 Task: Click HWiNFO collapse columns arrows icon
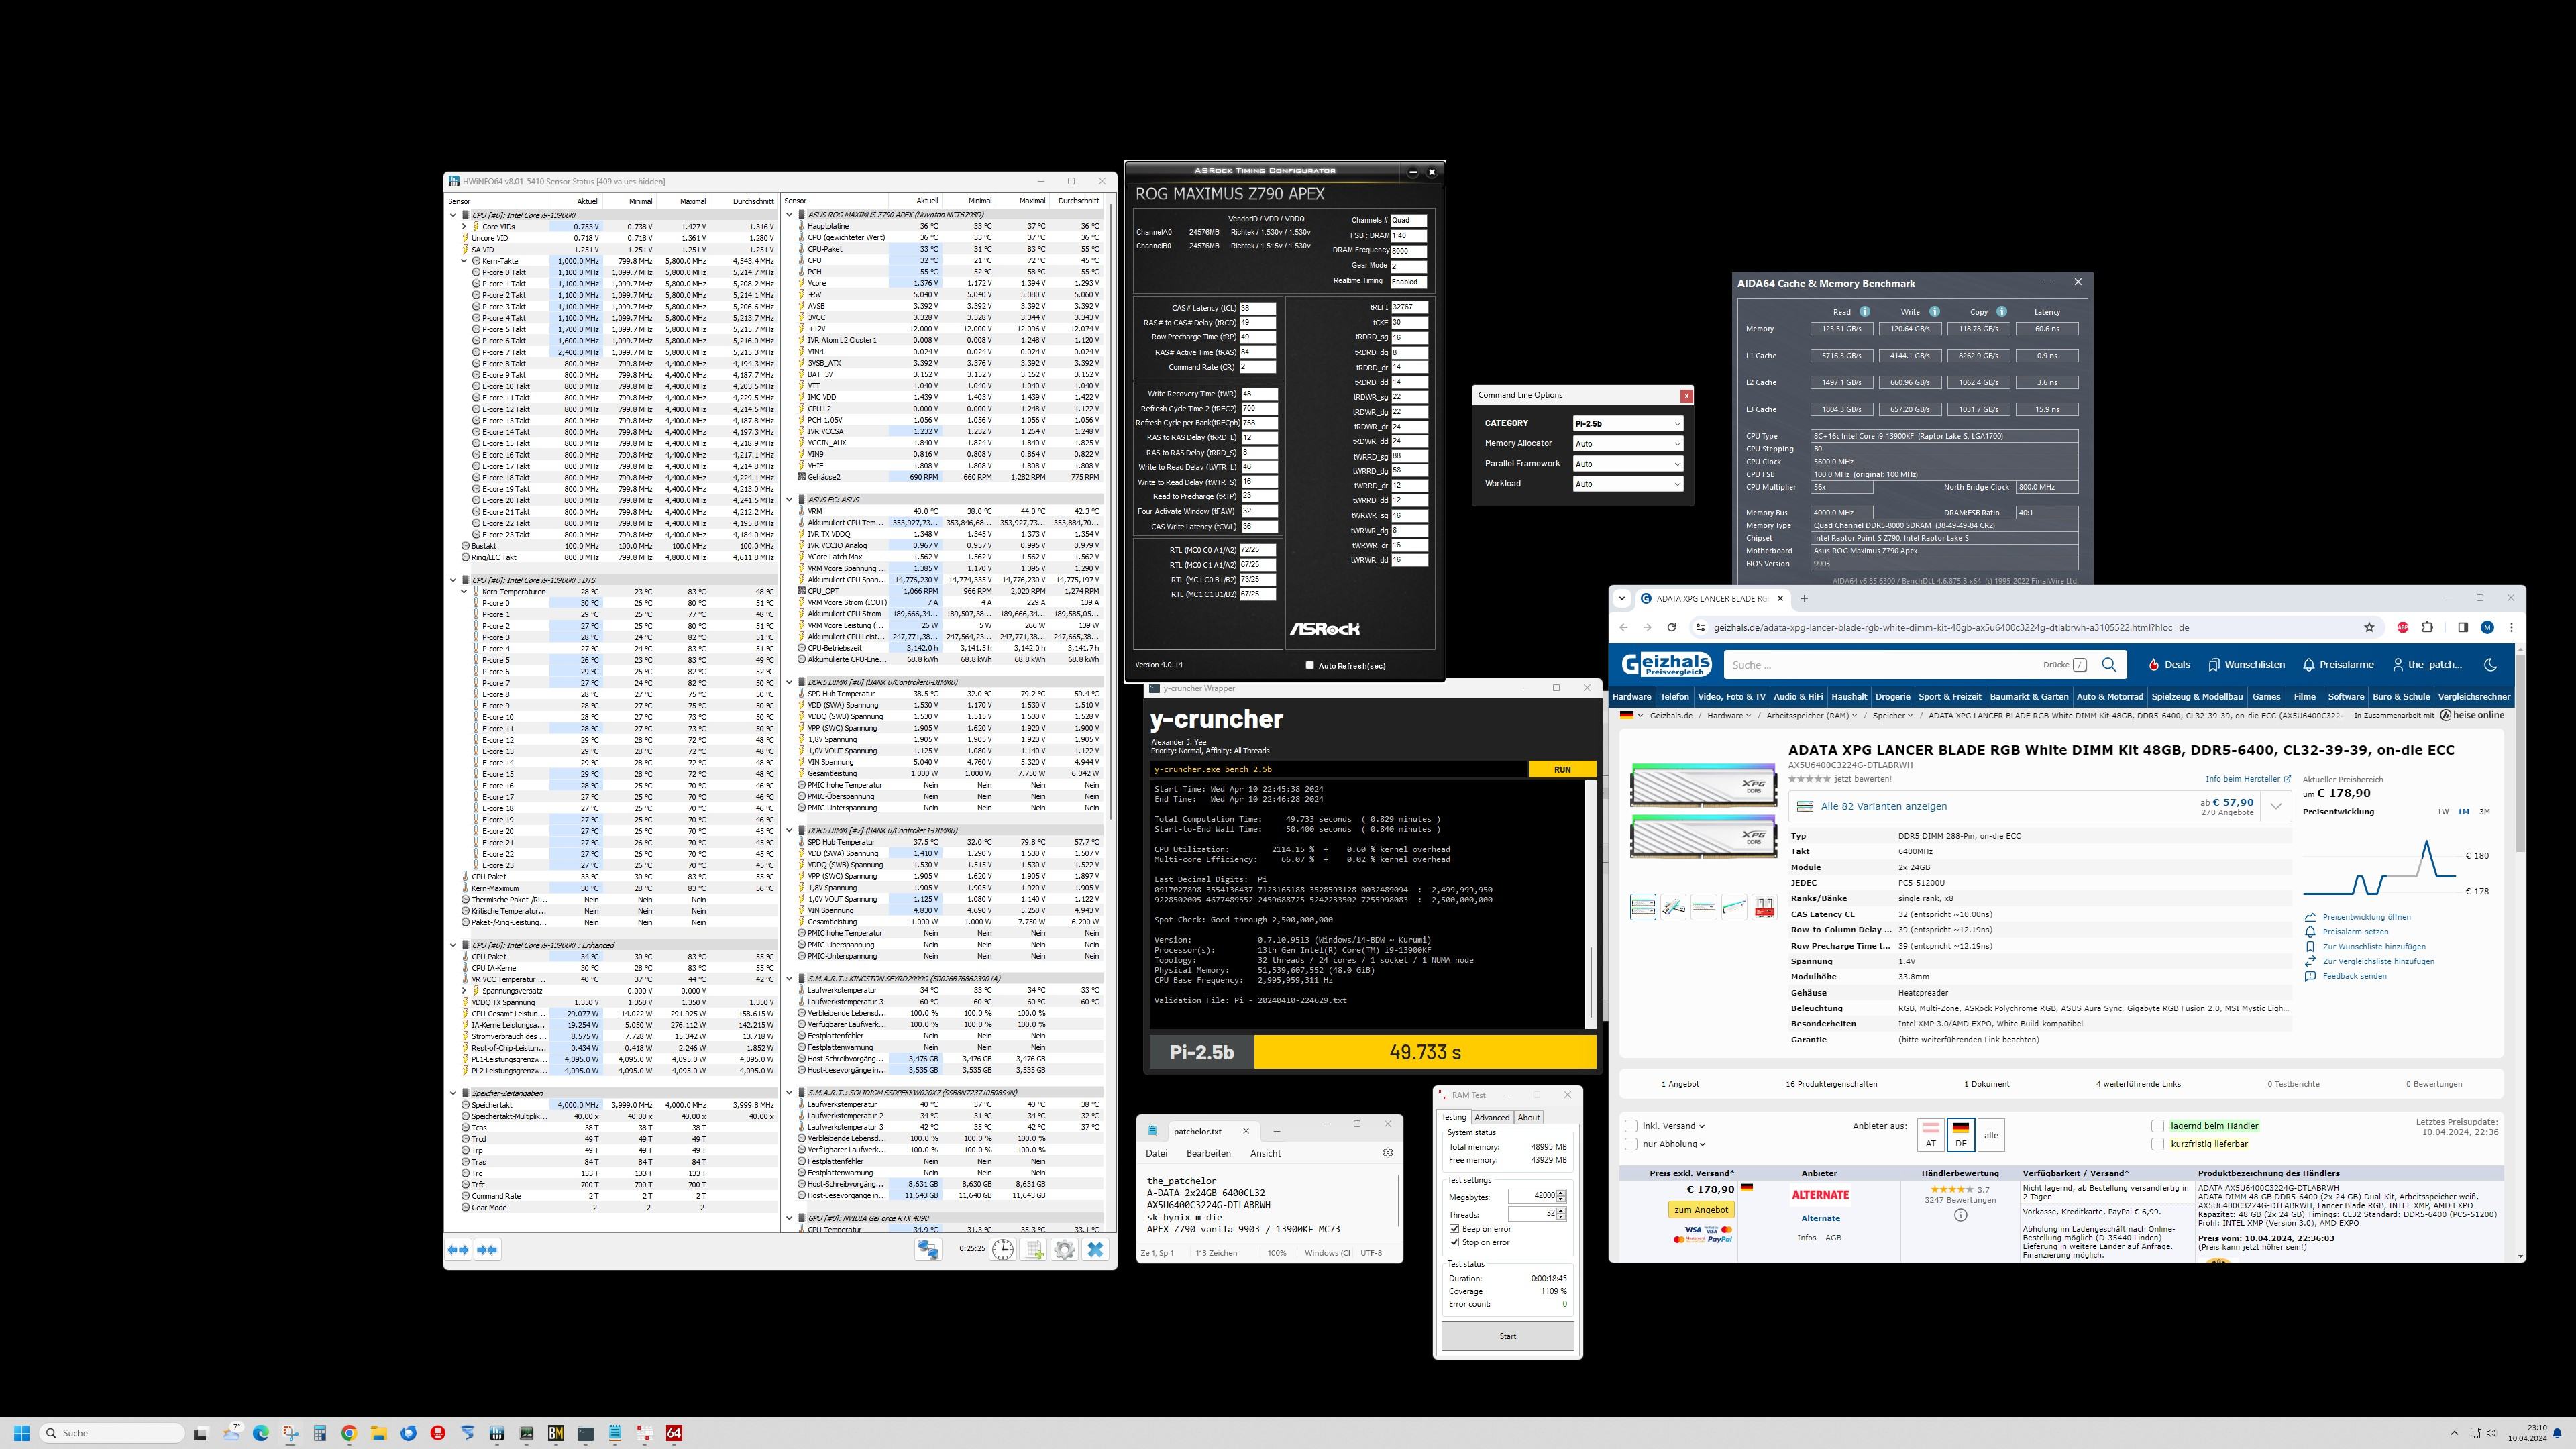click(488, 1249)
